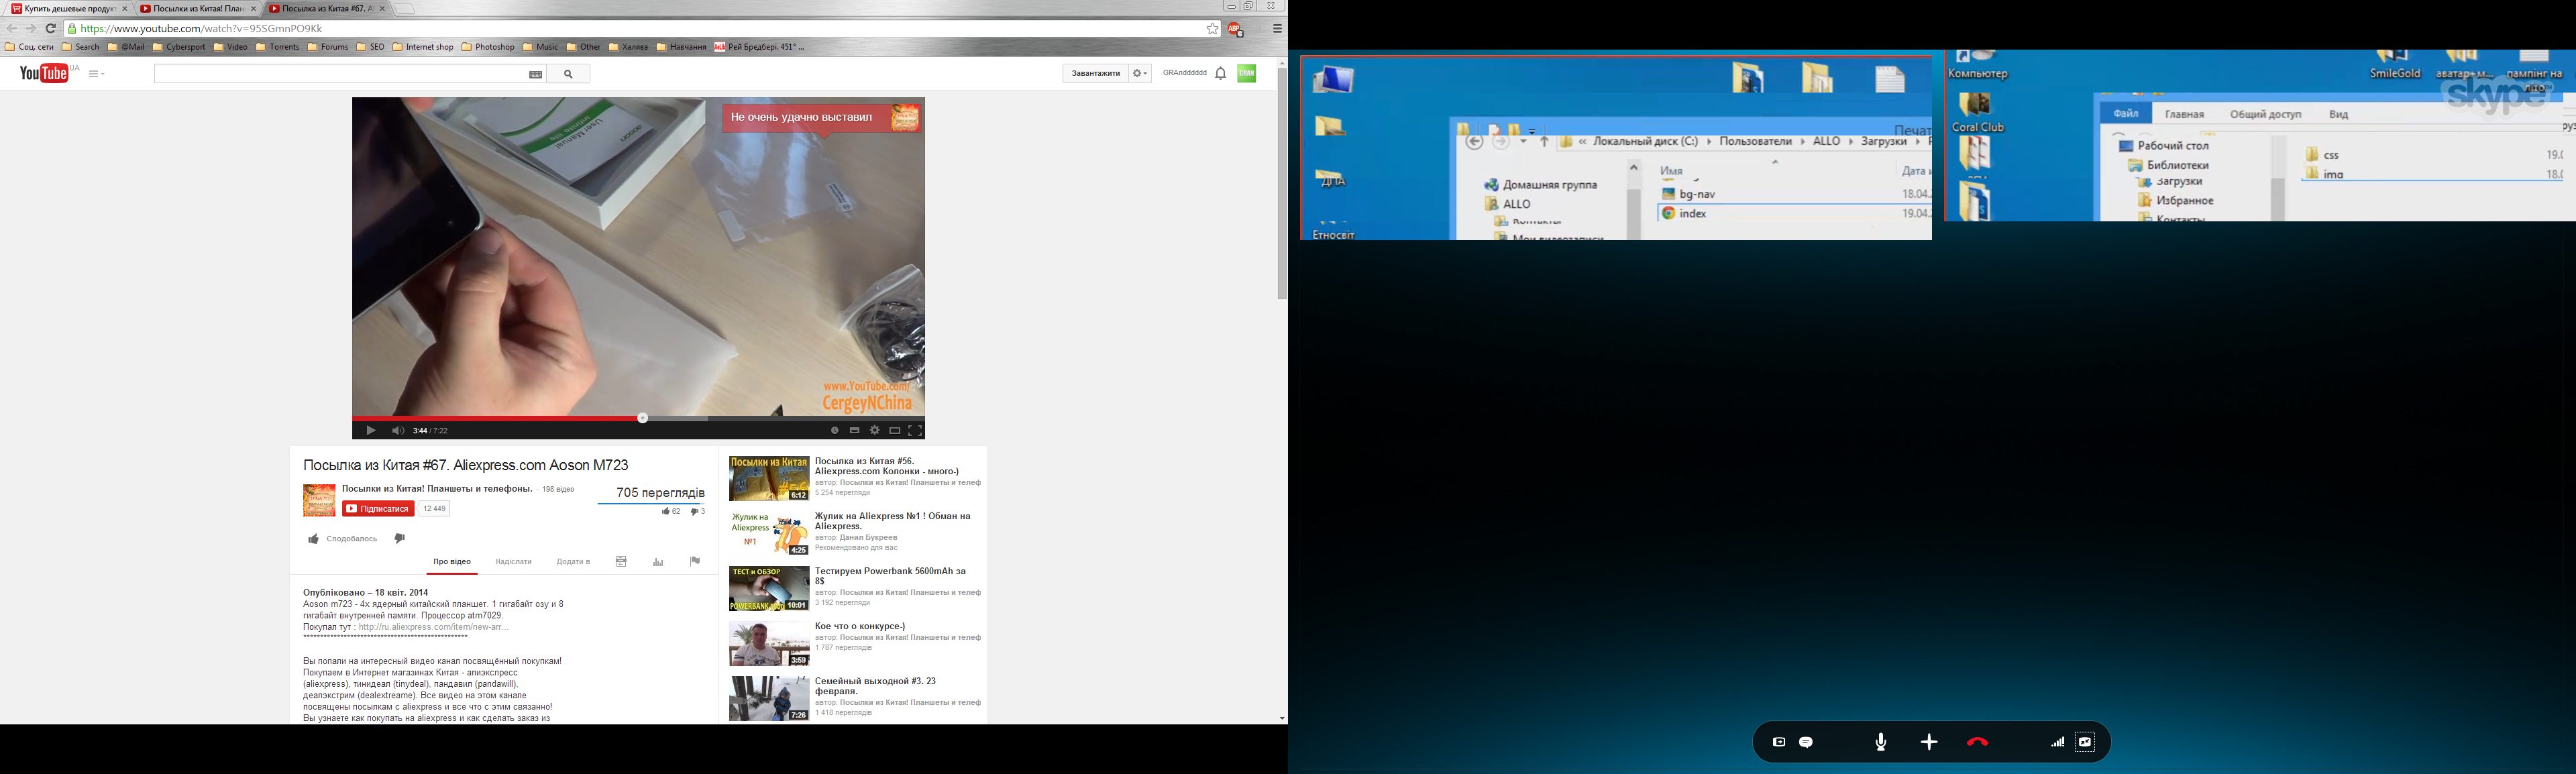This screenshot has width=2576, height=774.
Task: Select the Про відео tab
Action: coord(452,562)
